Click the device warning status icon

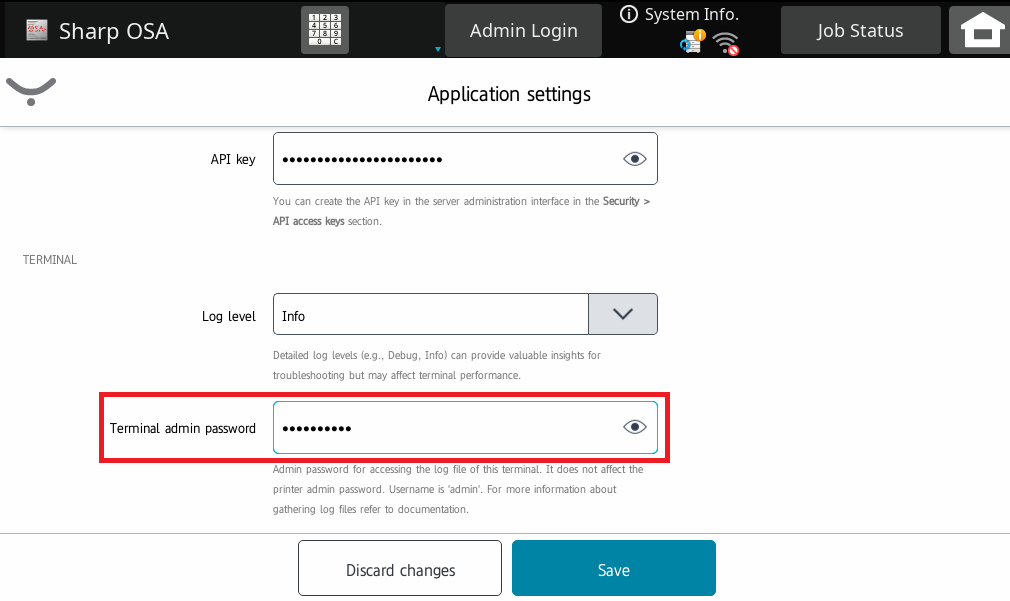[x=692, y=42]
